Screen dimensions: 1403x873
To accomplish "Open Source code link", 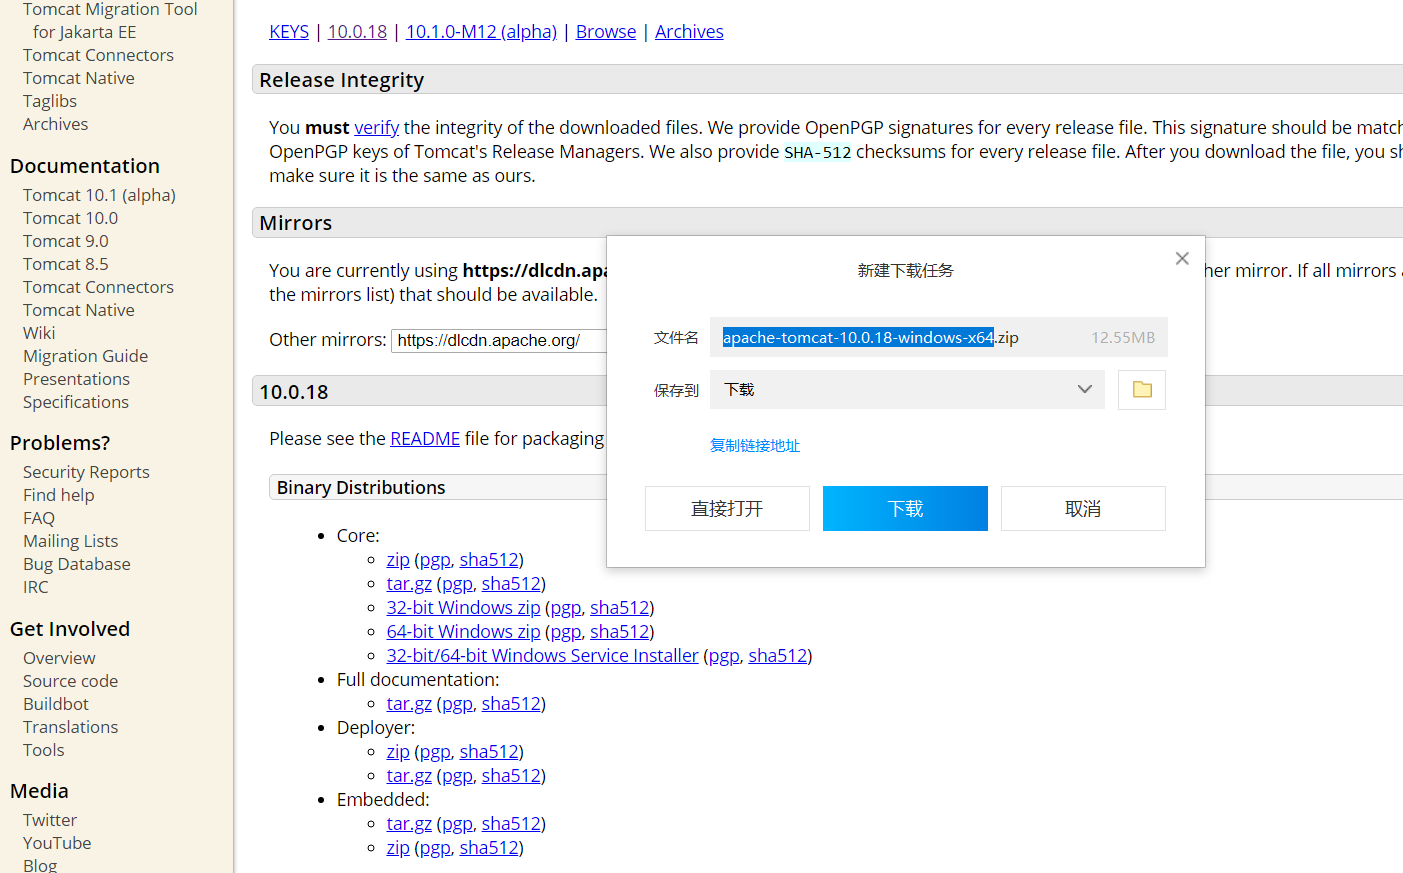I will pyautogui.click(x=70, y=681).
